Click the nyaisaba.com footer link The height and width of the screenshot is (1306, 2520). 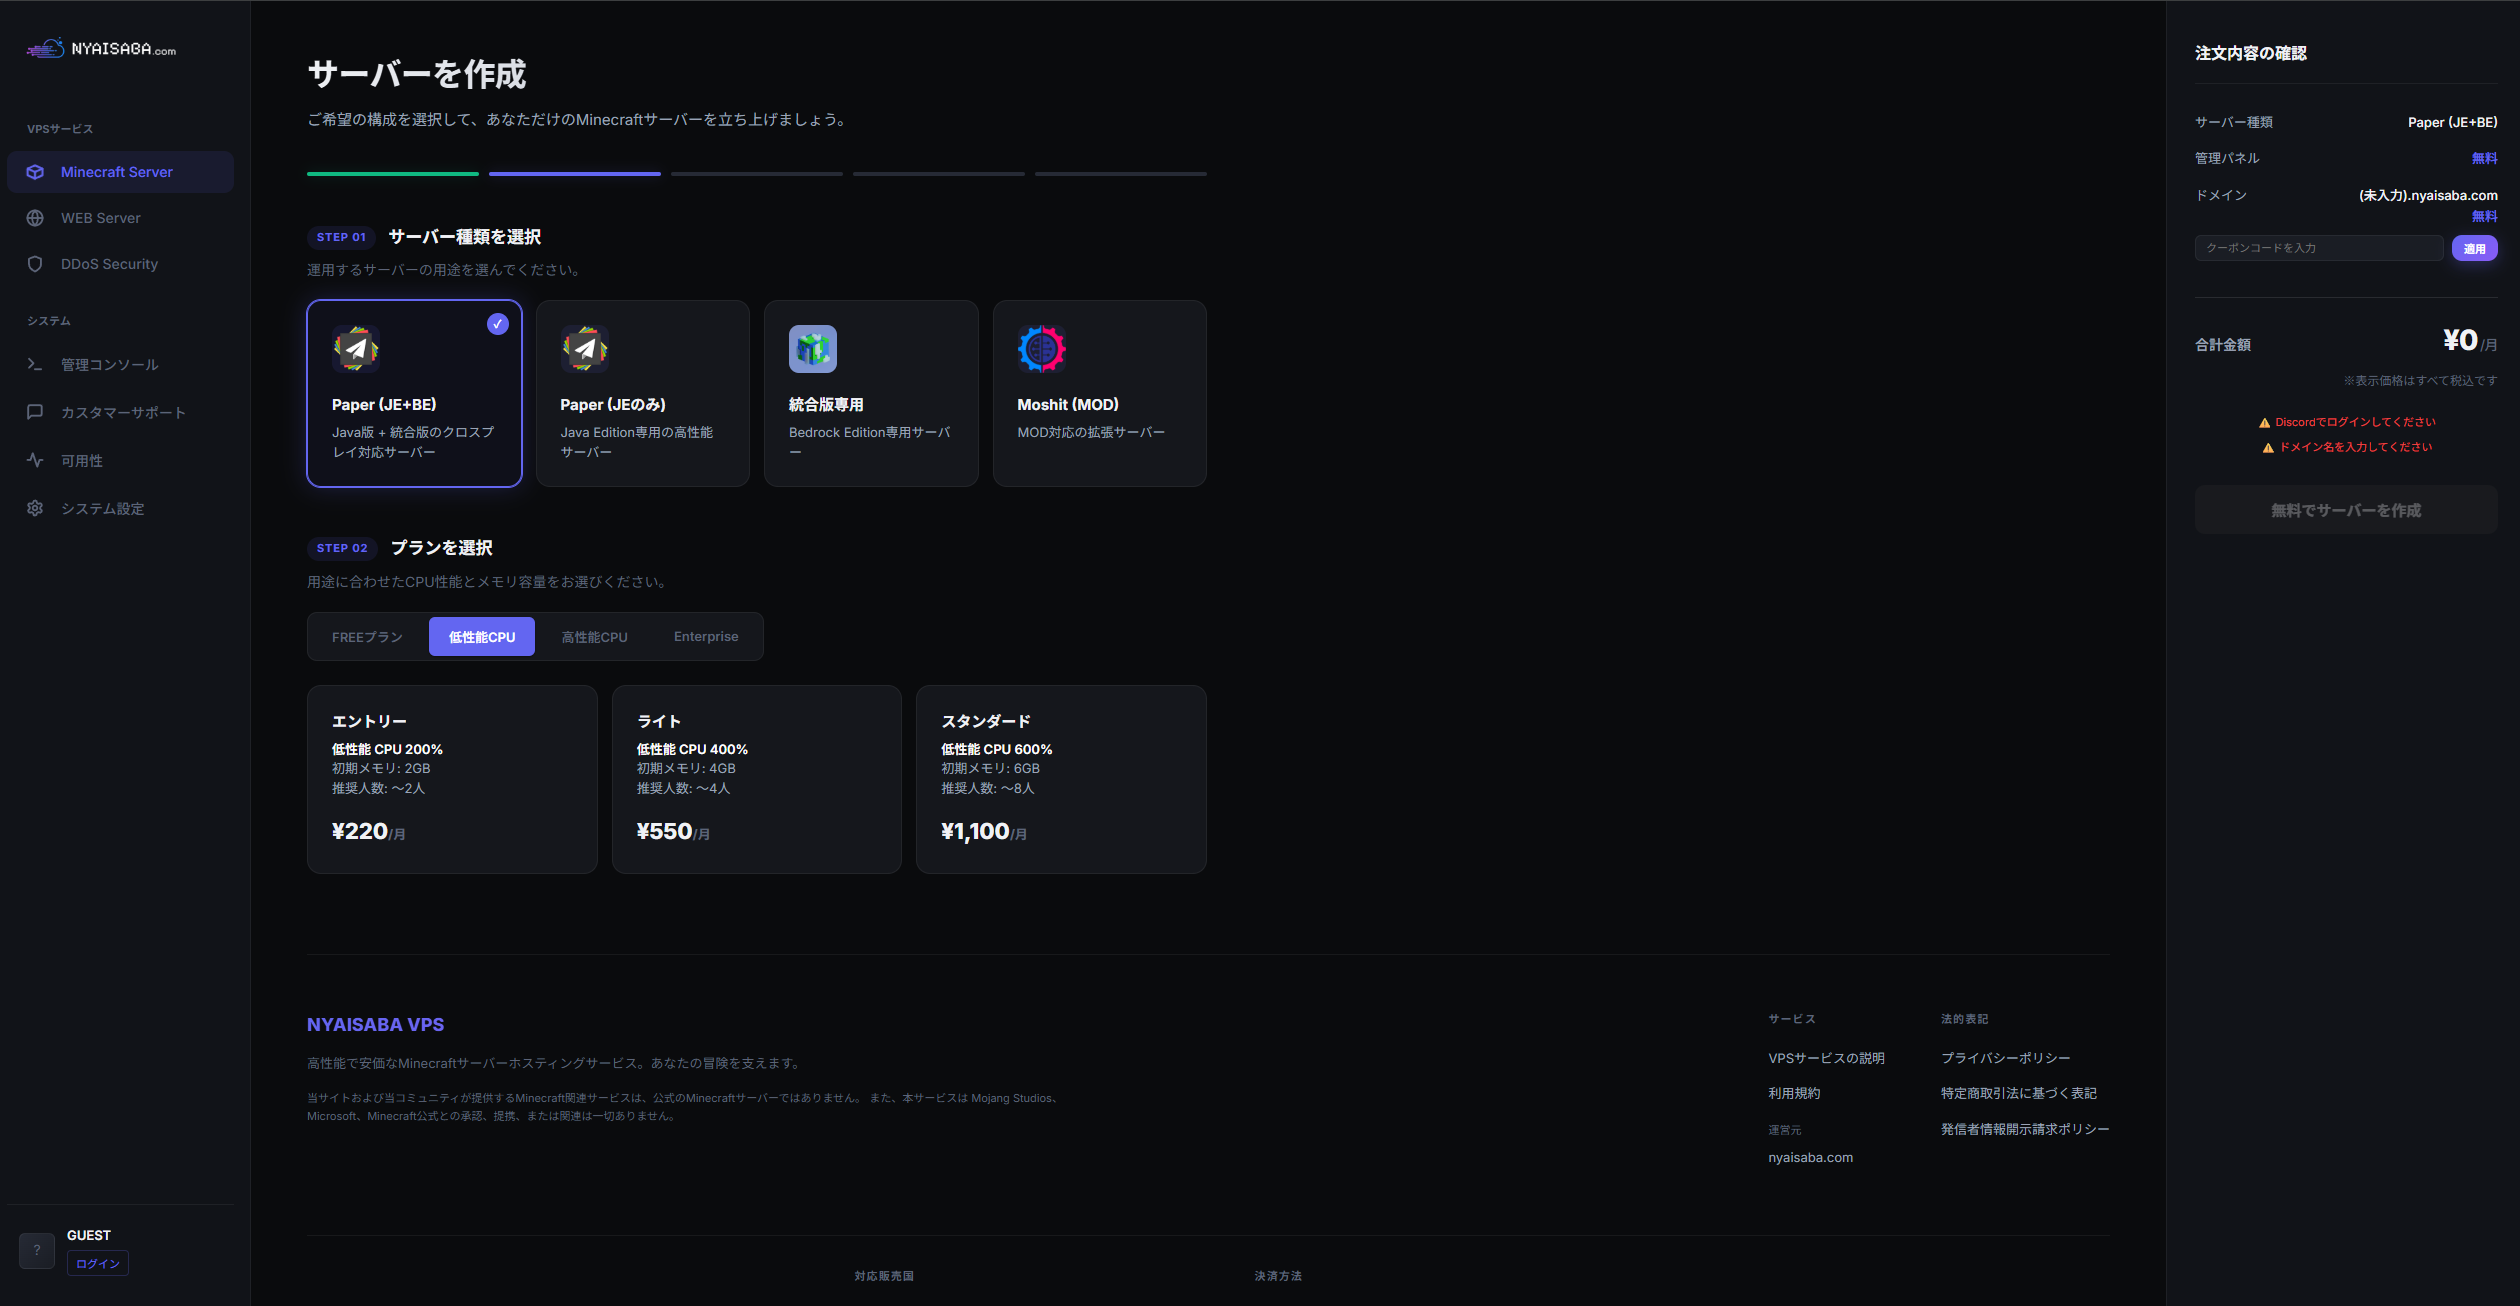1810,1157
